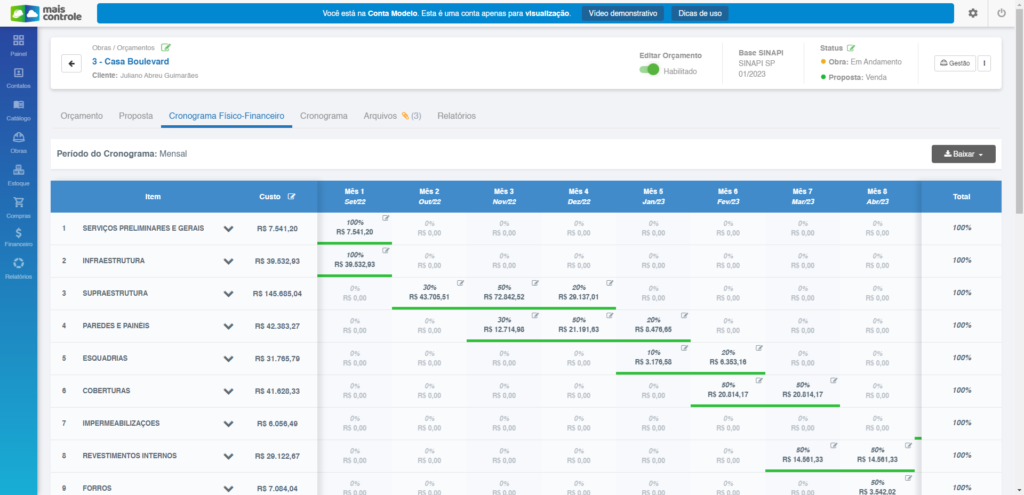Screen dimensions: 1024x495
Task: Switch to the Proposta tab
Action: click(136, 116)
